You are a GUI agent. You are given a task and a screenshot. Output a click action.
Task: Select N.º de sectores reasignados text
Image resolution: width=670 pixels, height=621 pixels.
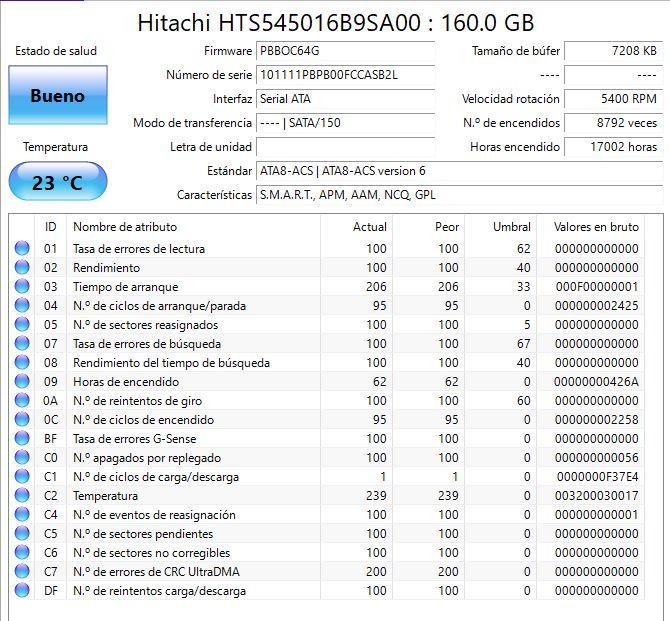(x=146, y=325)
